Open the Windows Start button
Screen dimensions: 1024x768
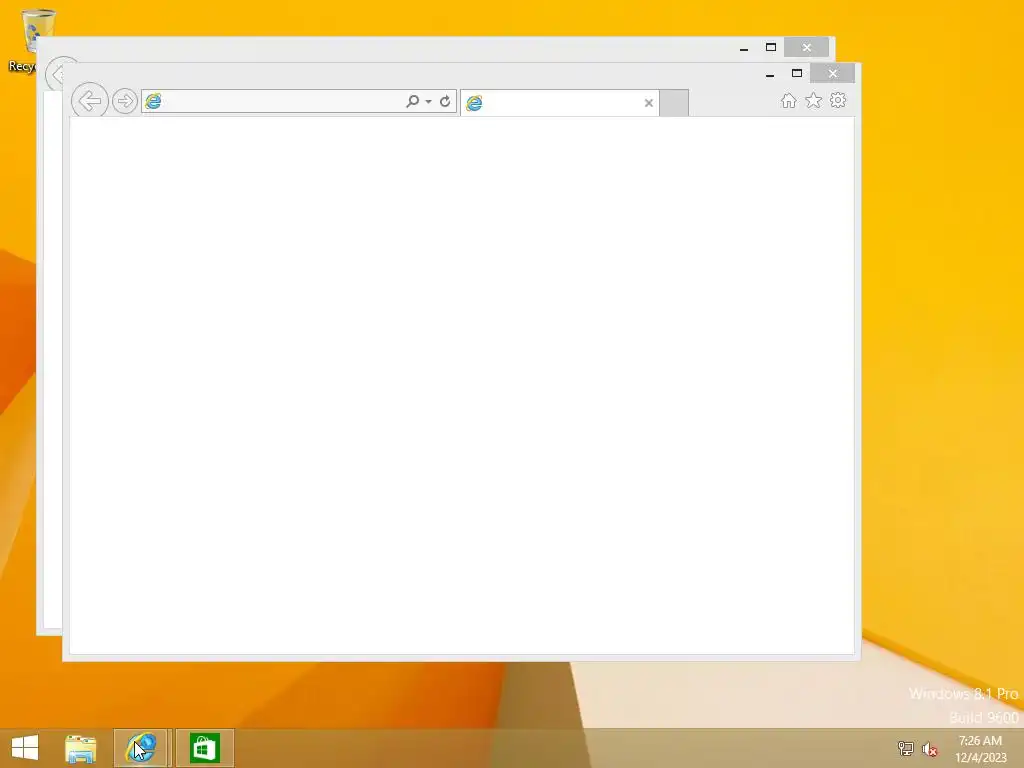25,748
